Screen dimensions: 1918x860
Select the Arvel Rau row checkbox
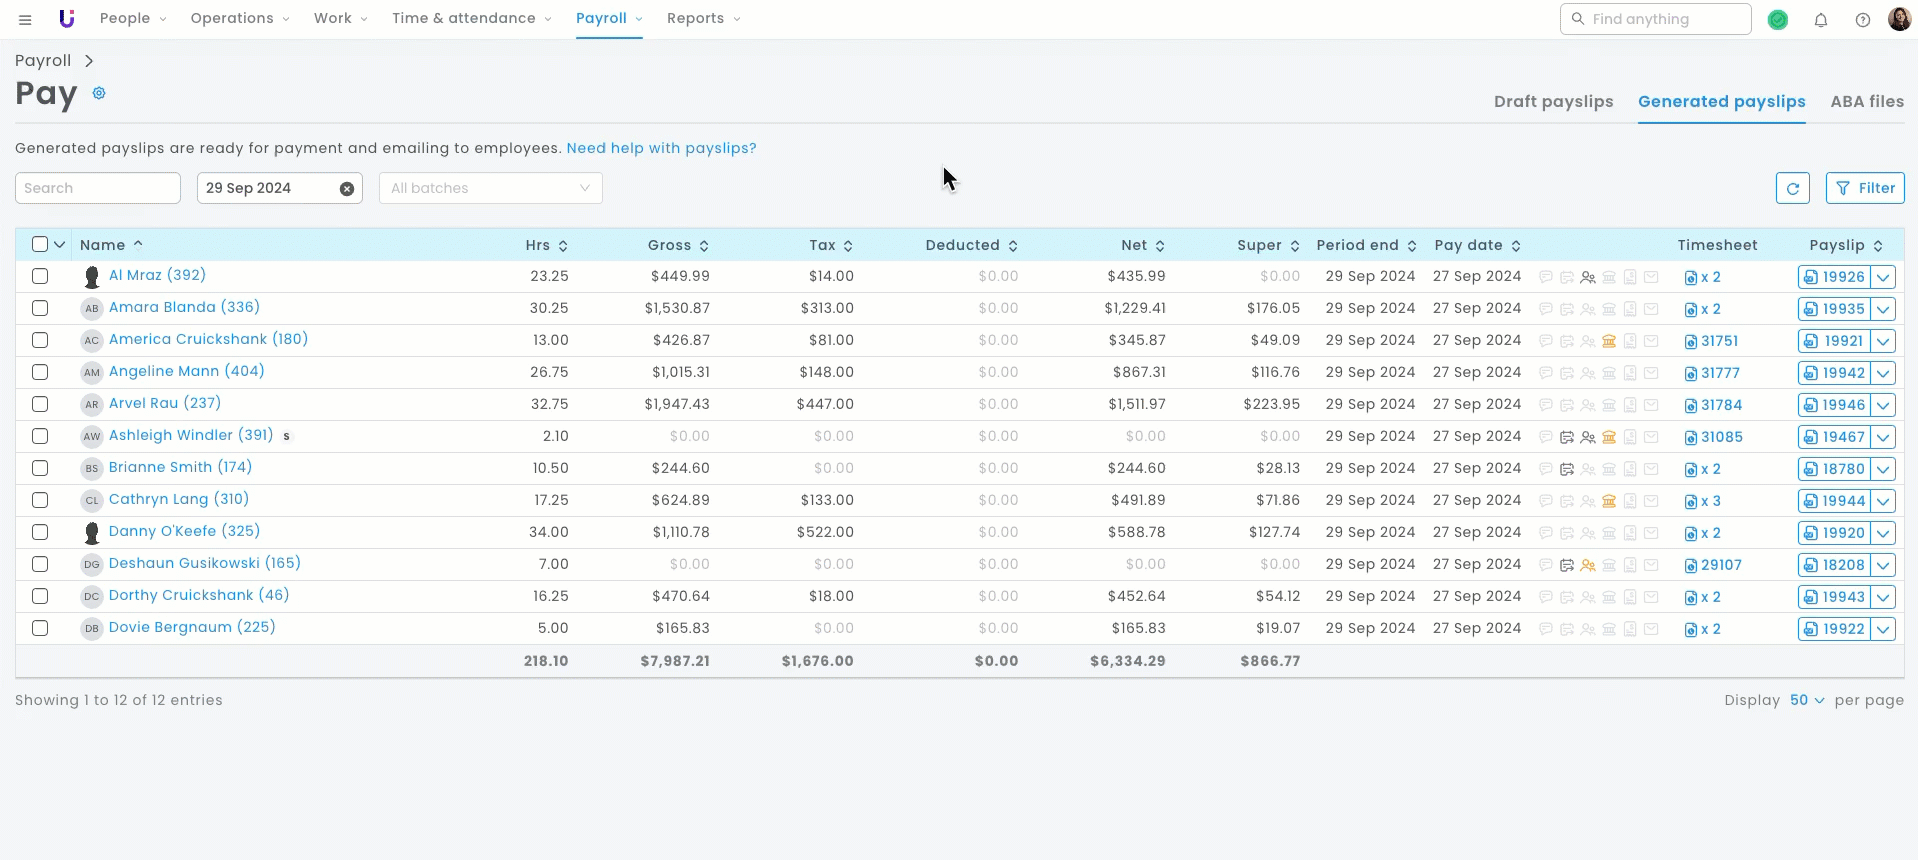coord(40,404)
